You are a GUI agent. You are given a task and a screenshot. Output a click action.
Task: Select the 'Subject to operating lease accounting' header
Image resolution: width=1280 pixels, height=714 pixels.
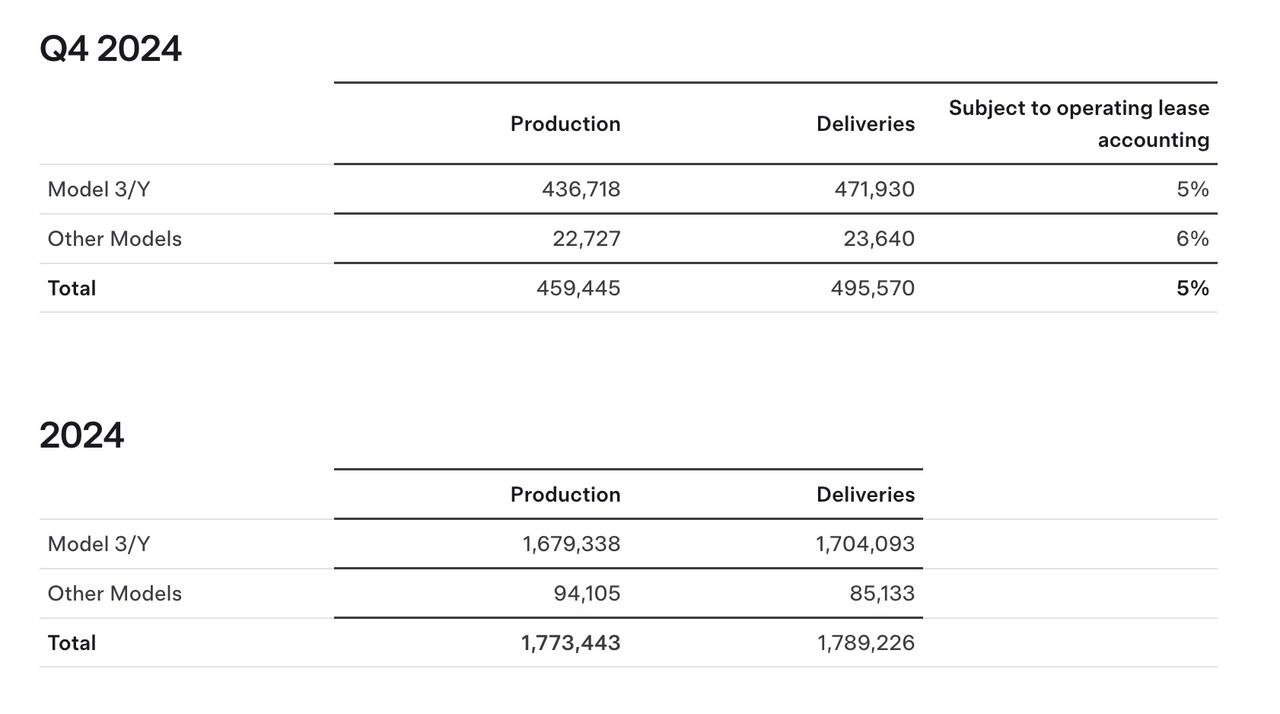coord(1079,123)
